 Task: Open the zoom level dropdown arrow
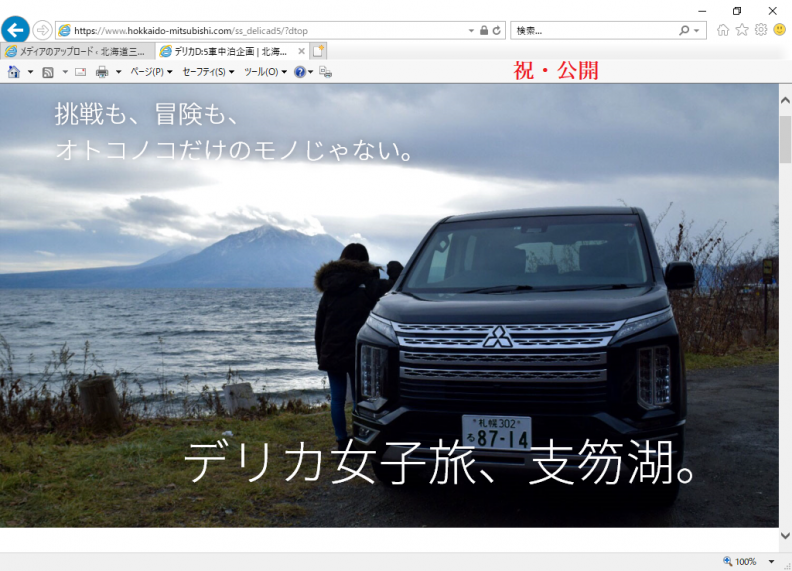pos(771,561)
